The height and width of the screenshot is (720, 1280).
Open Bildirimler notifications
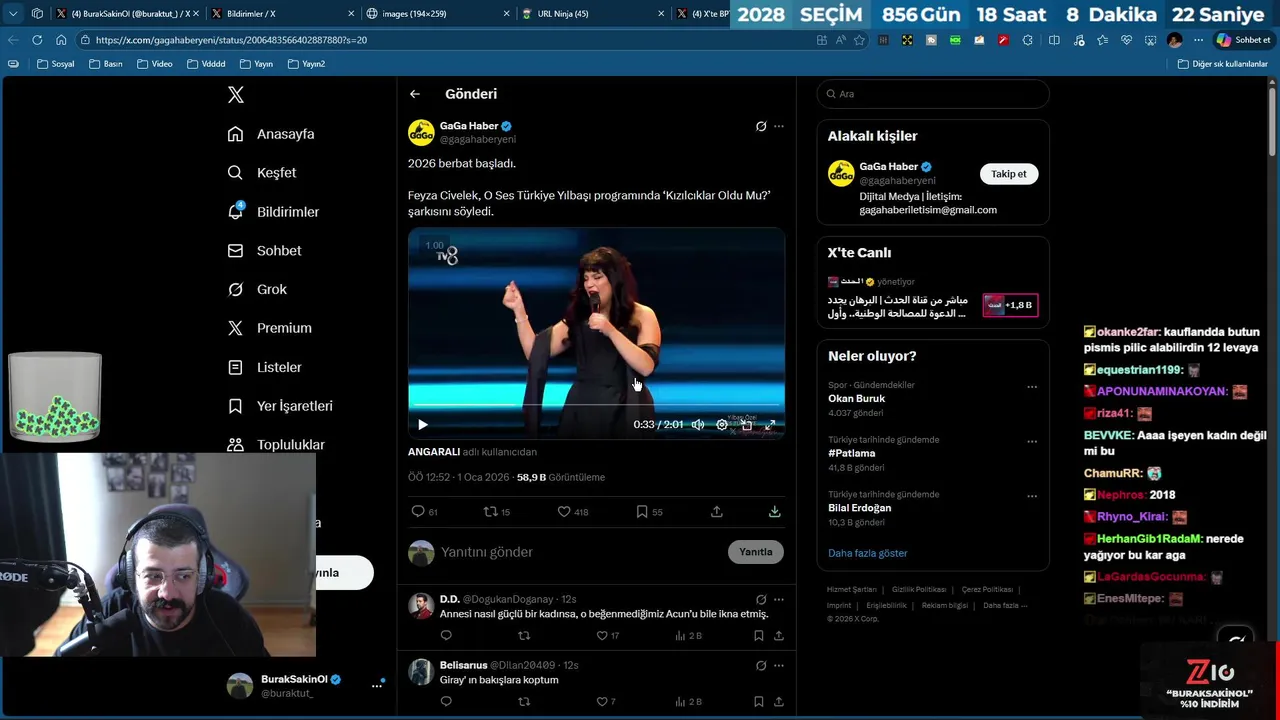(273, 212)
